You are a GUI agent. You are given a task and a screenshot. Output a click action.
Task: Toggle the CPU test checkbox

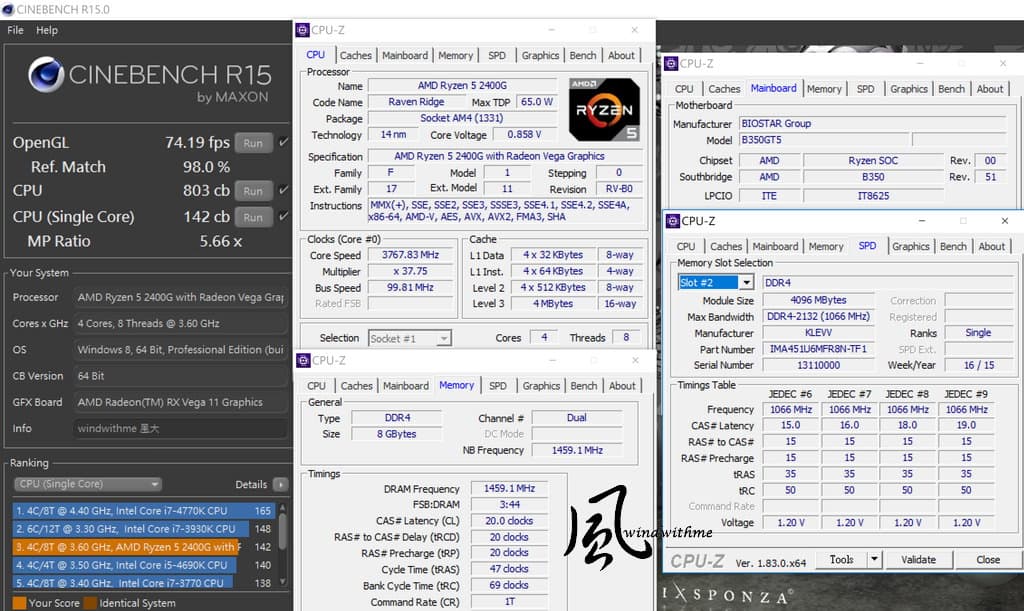click(283, 190)
